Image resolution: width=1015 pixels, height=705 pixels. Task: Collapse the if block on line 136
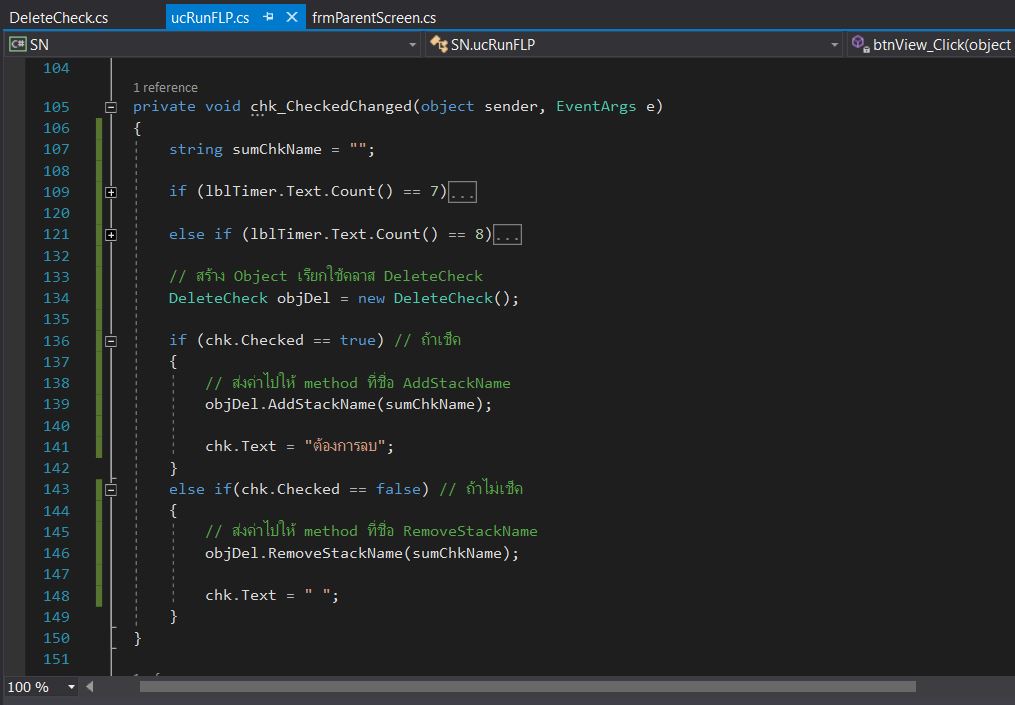click(111, 341)
